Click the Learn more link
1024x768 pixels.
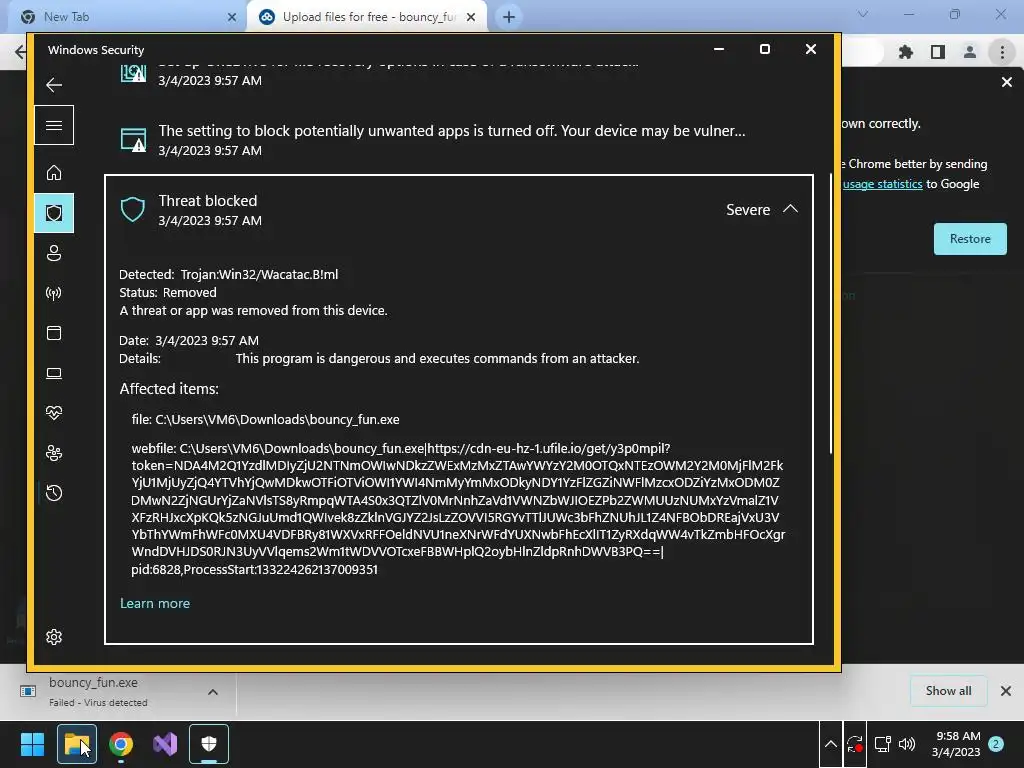[155, 603]
